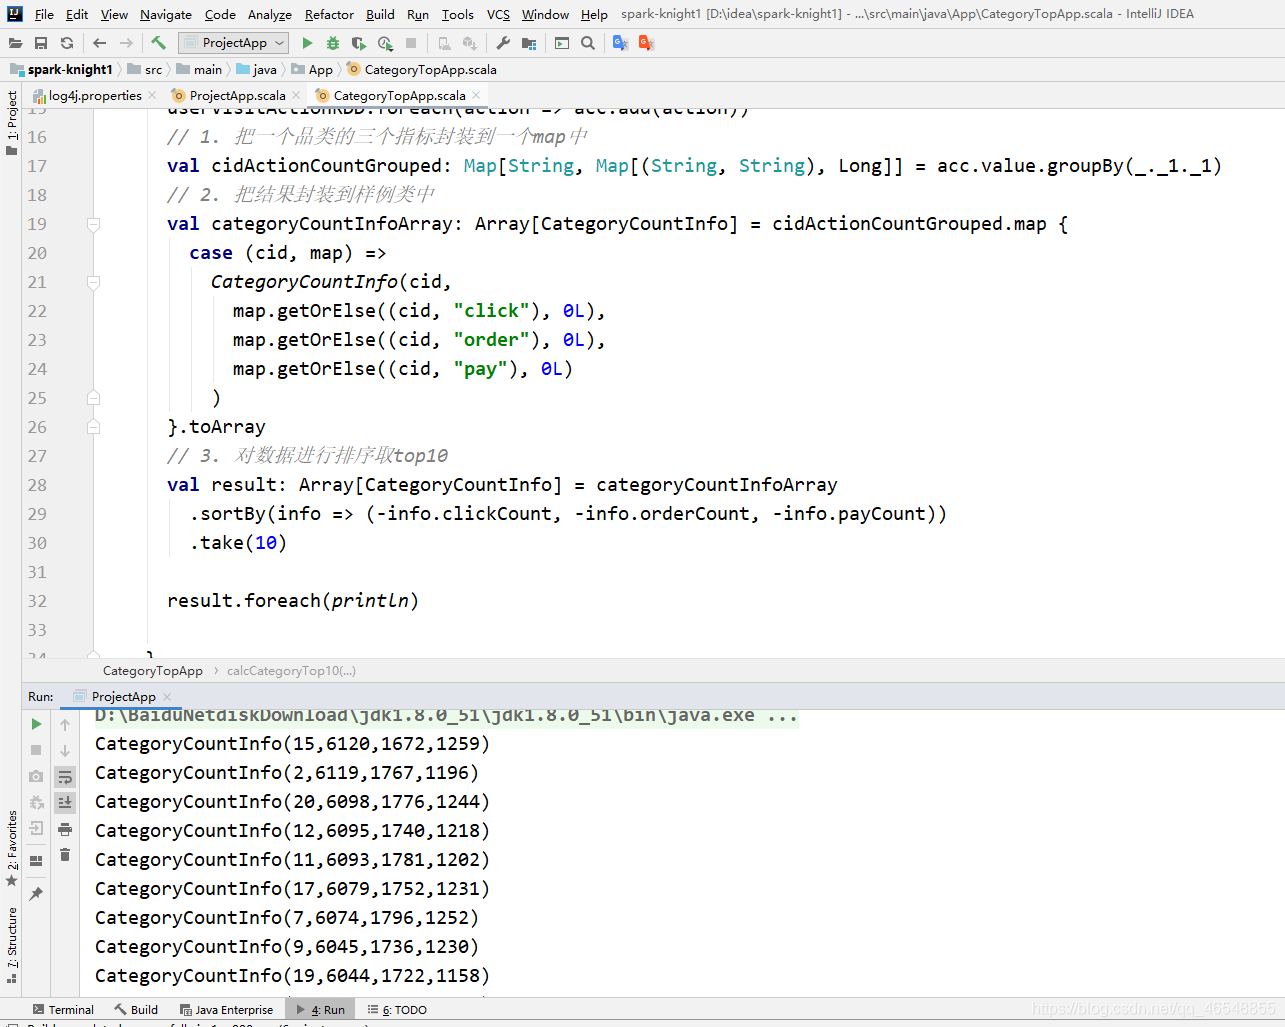Start debugging with the green bug icon
This screenshot has height=1027, width=1285.
click(x=333, y=43)
